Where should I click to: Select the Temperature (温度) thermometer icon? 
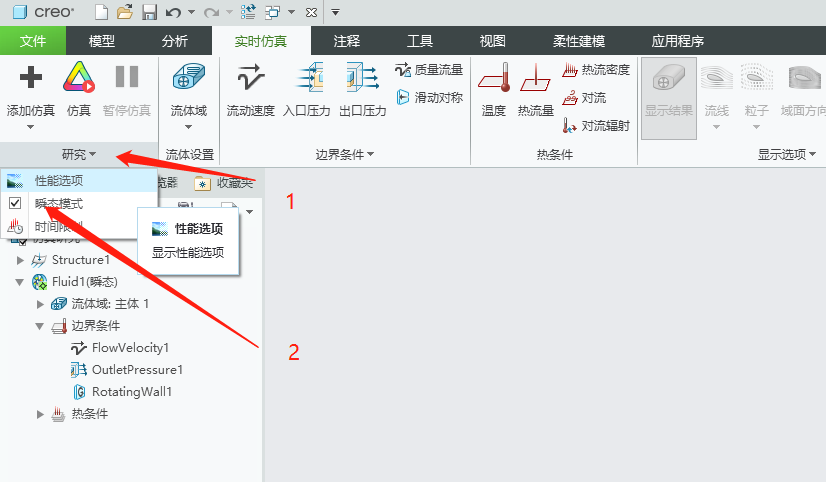point(494,78)
